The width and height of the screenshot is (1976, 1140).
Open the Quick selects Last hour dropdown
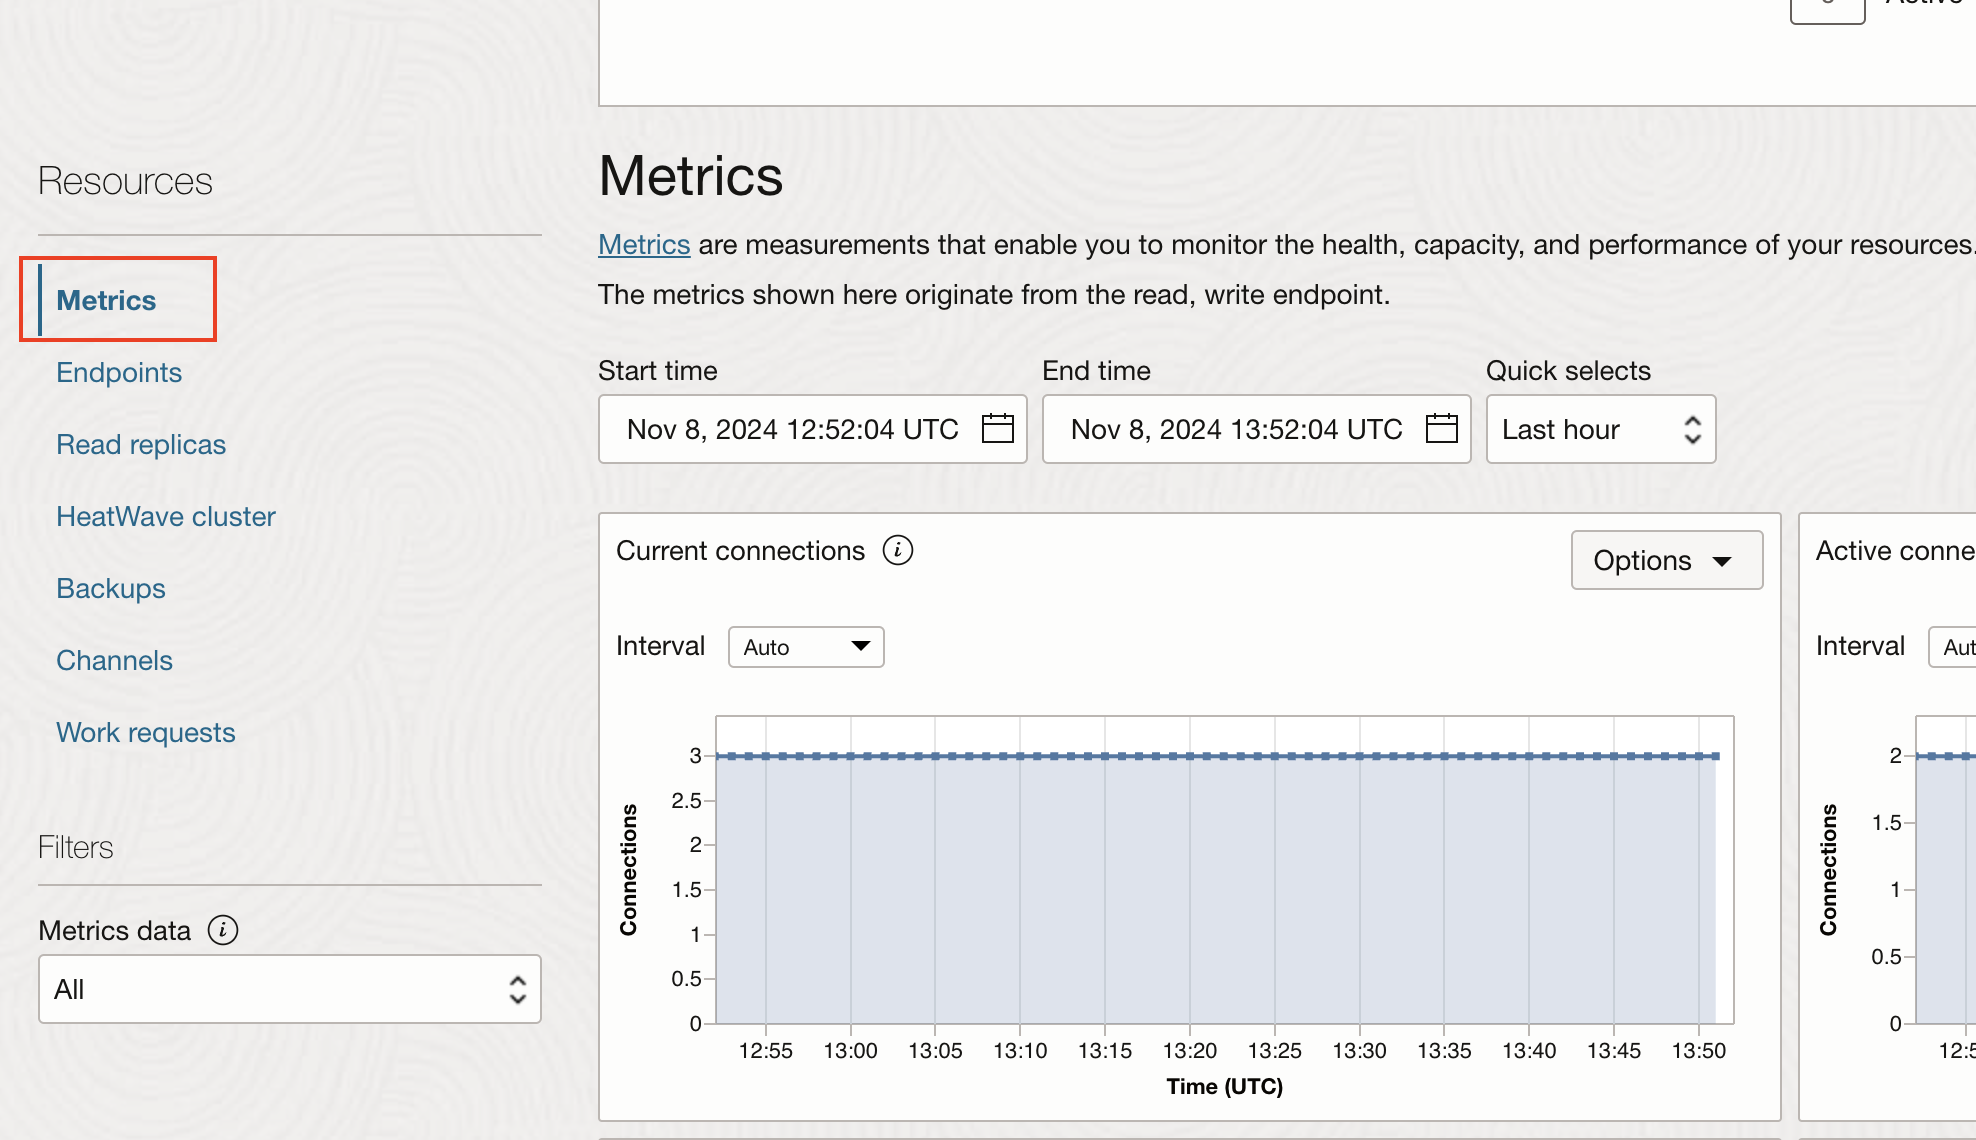coord(1600,429)
